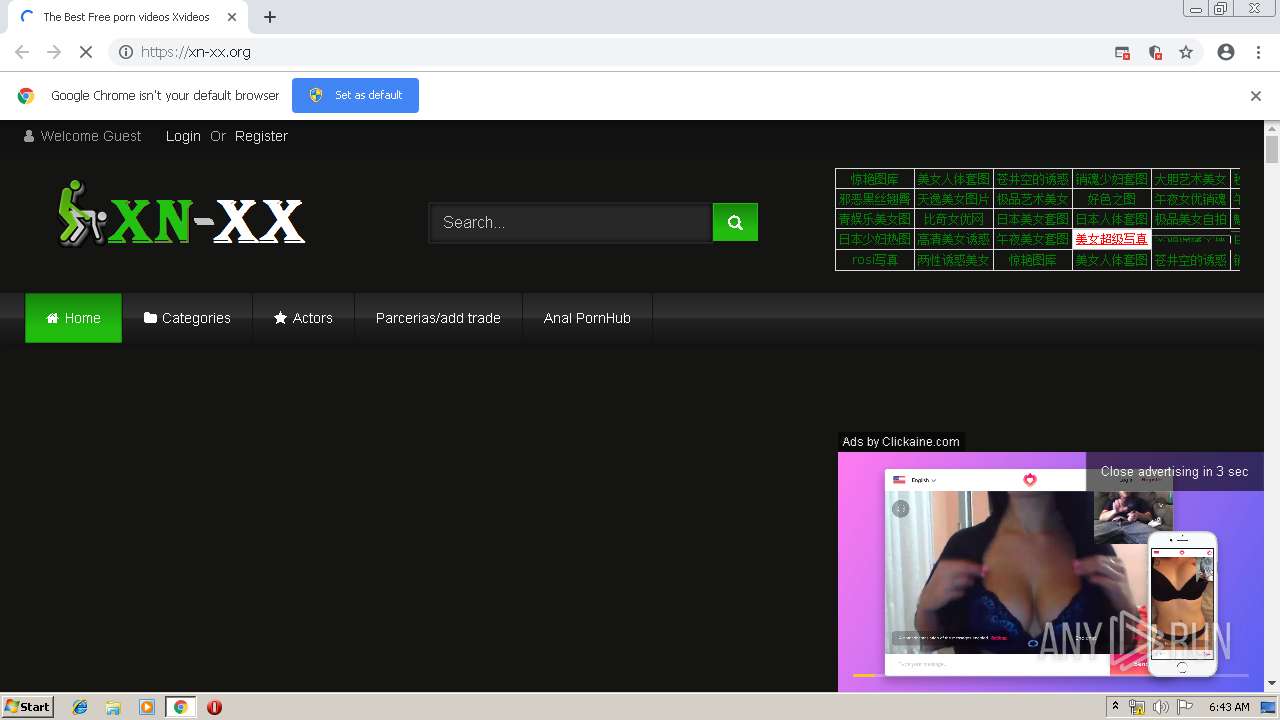Open Windows Media Player from taskbar

147,707
